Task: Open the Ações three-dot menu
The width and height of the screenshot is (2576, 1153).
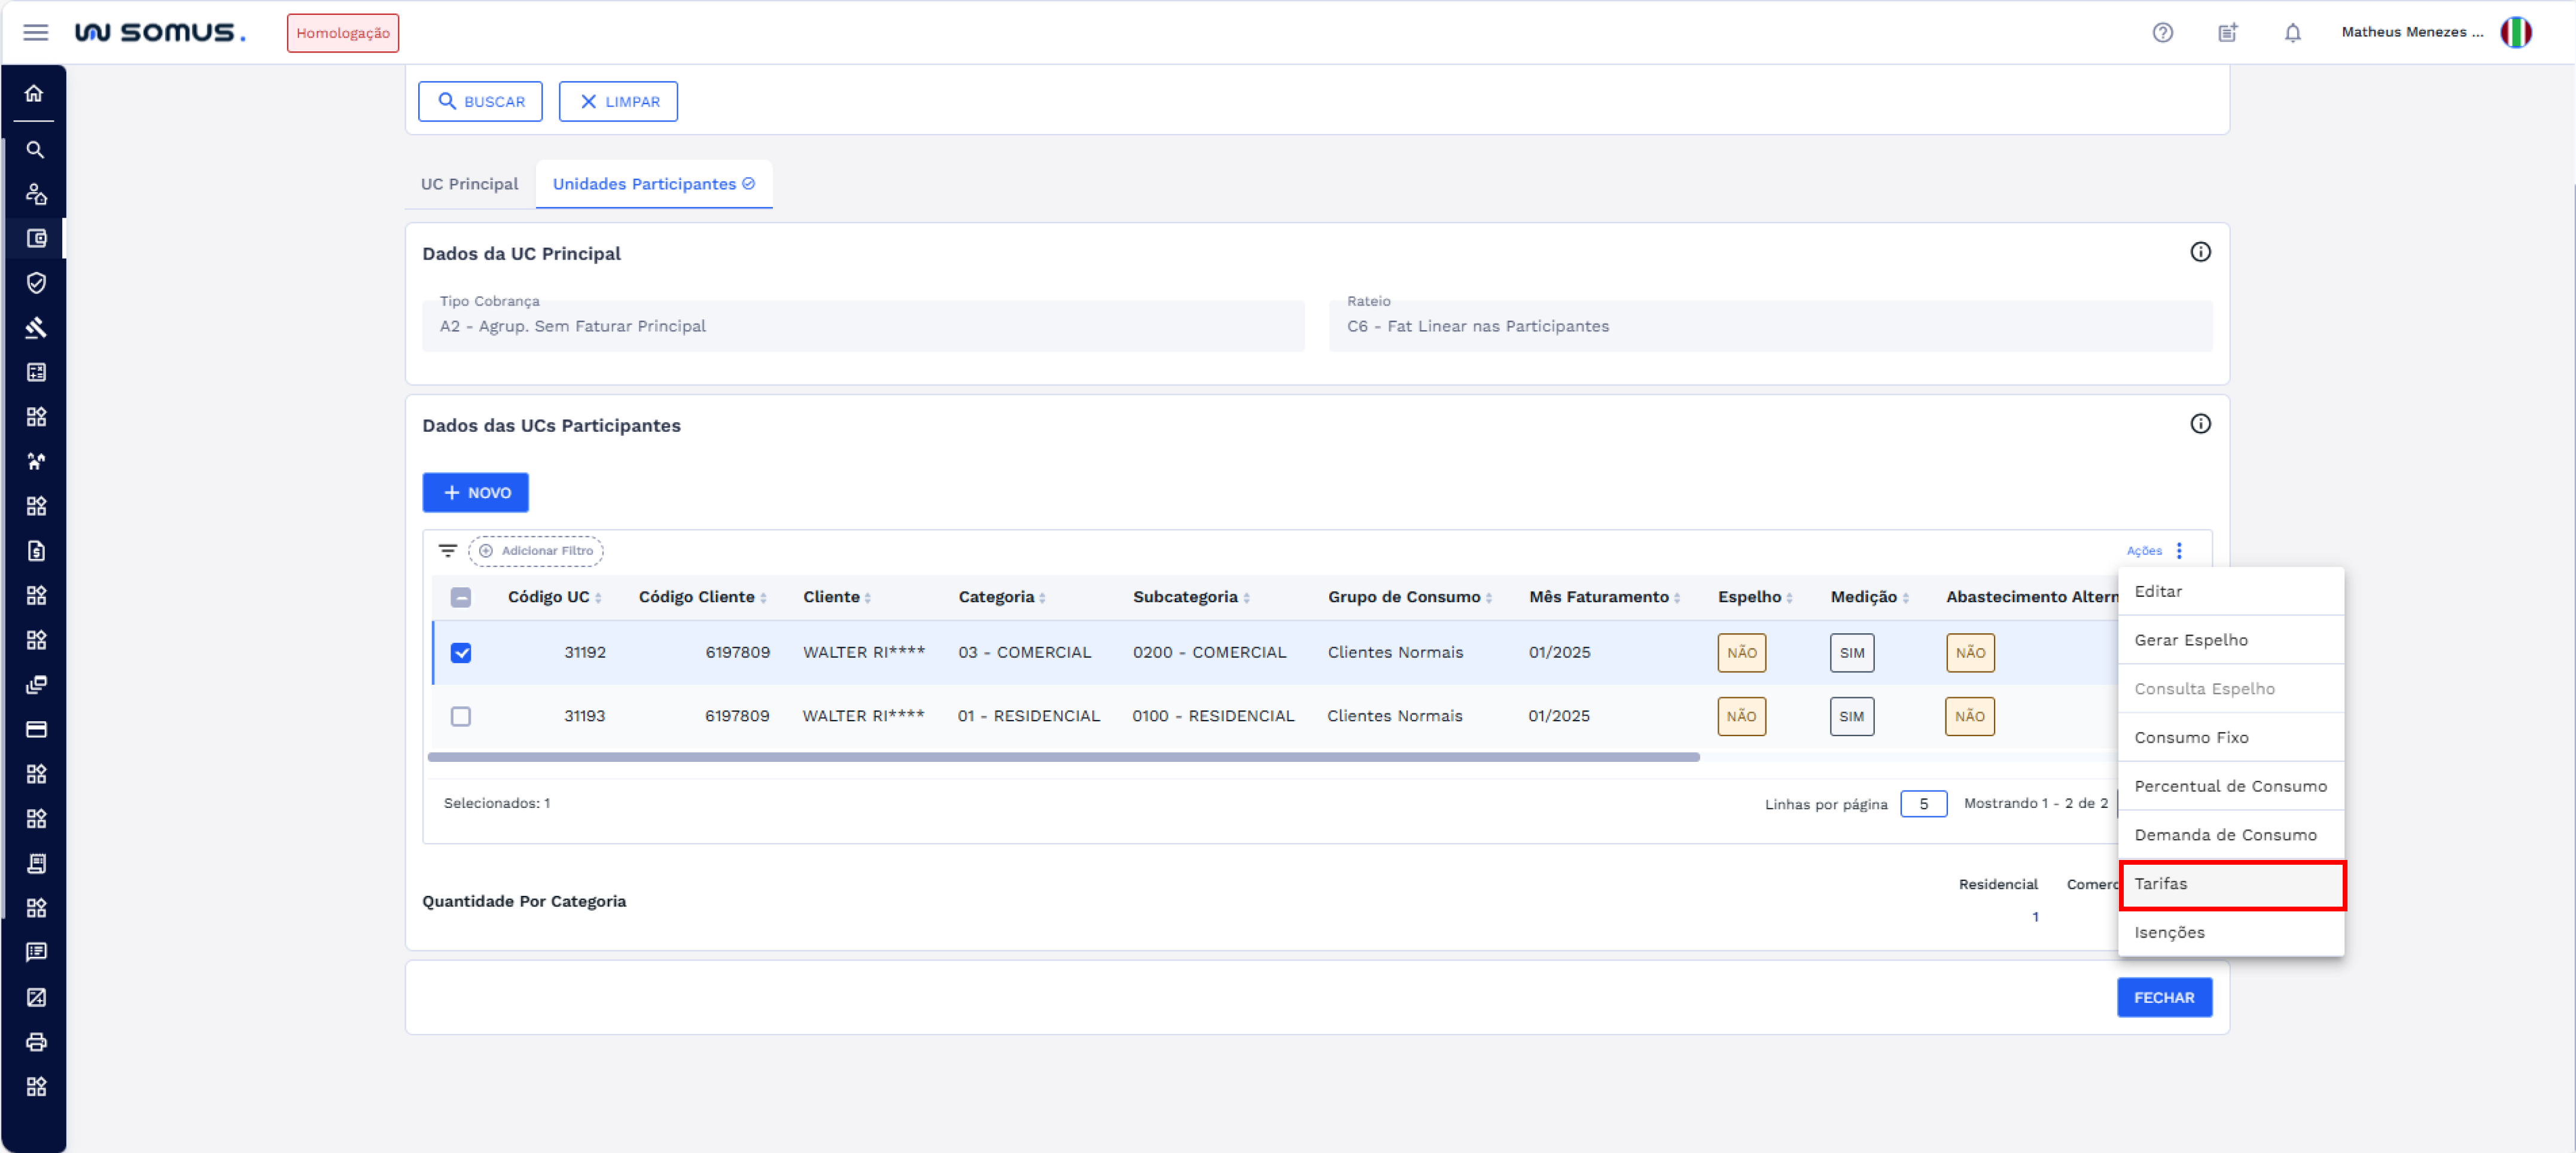Action: 2179,550
